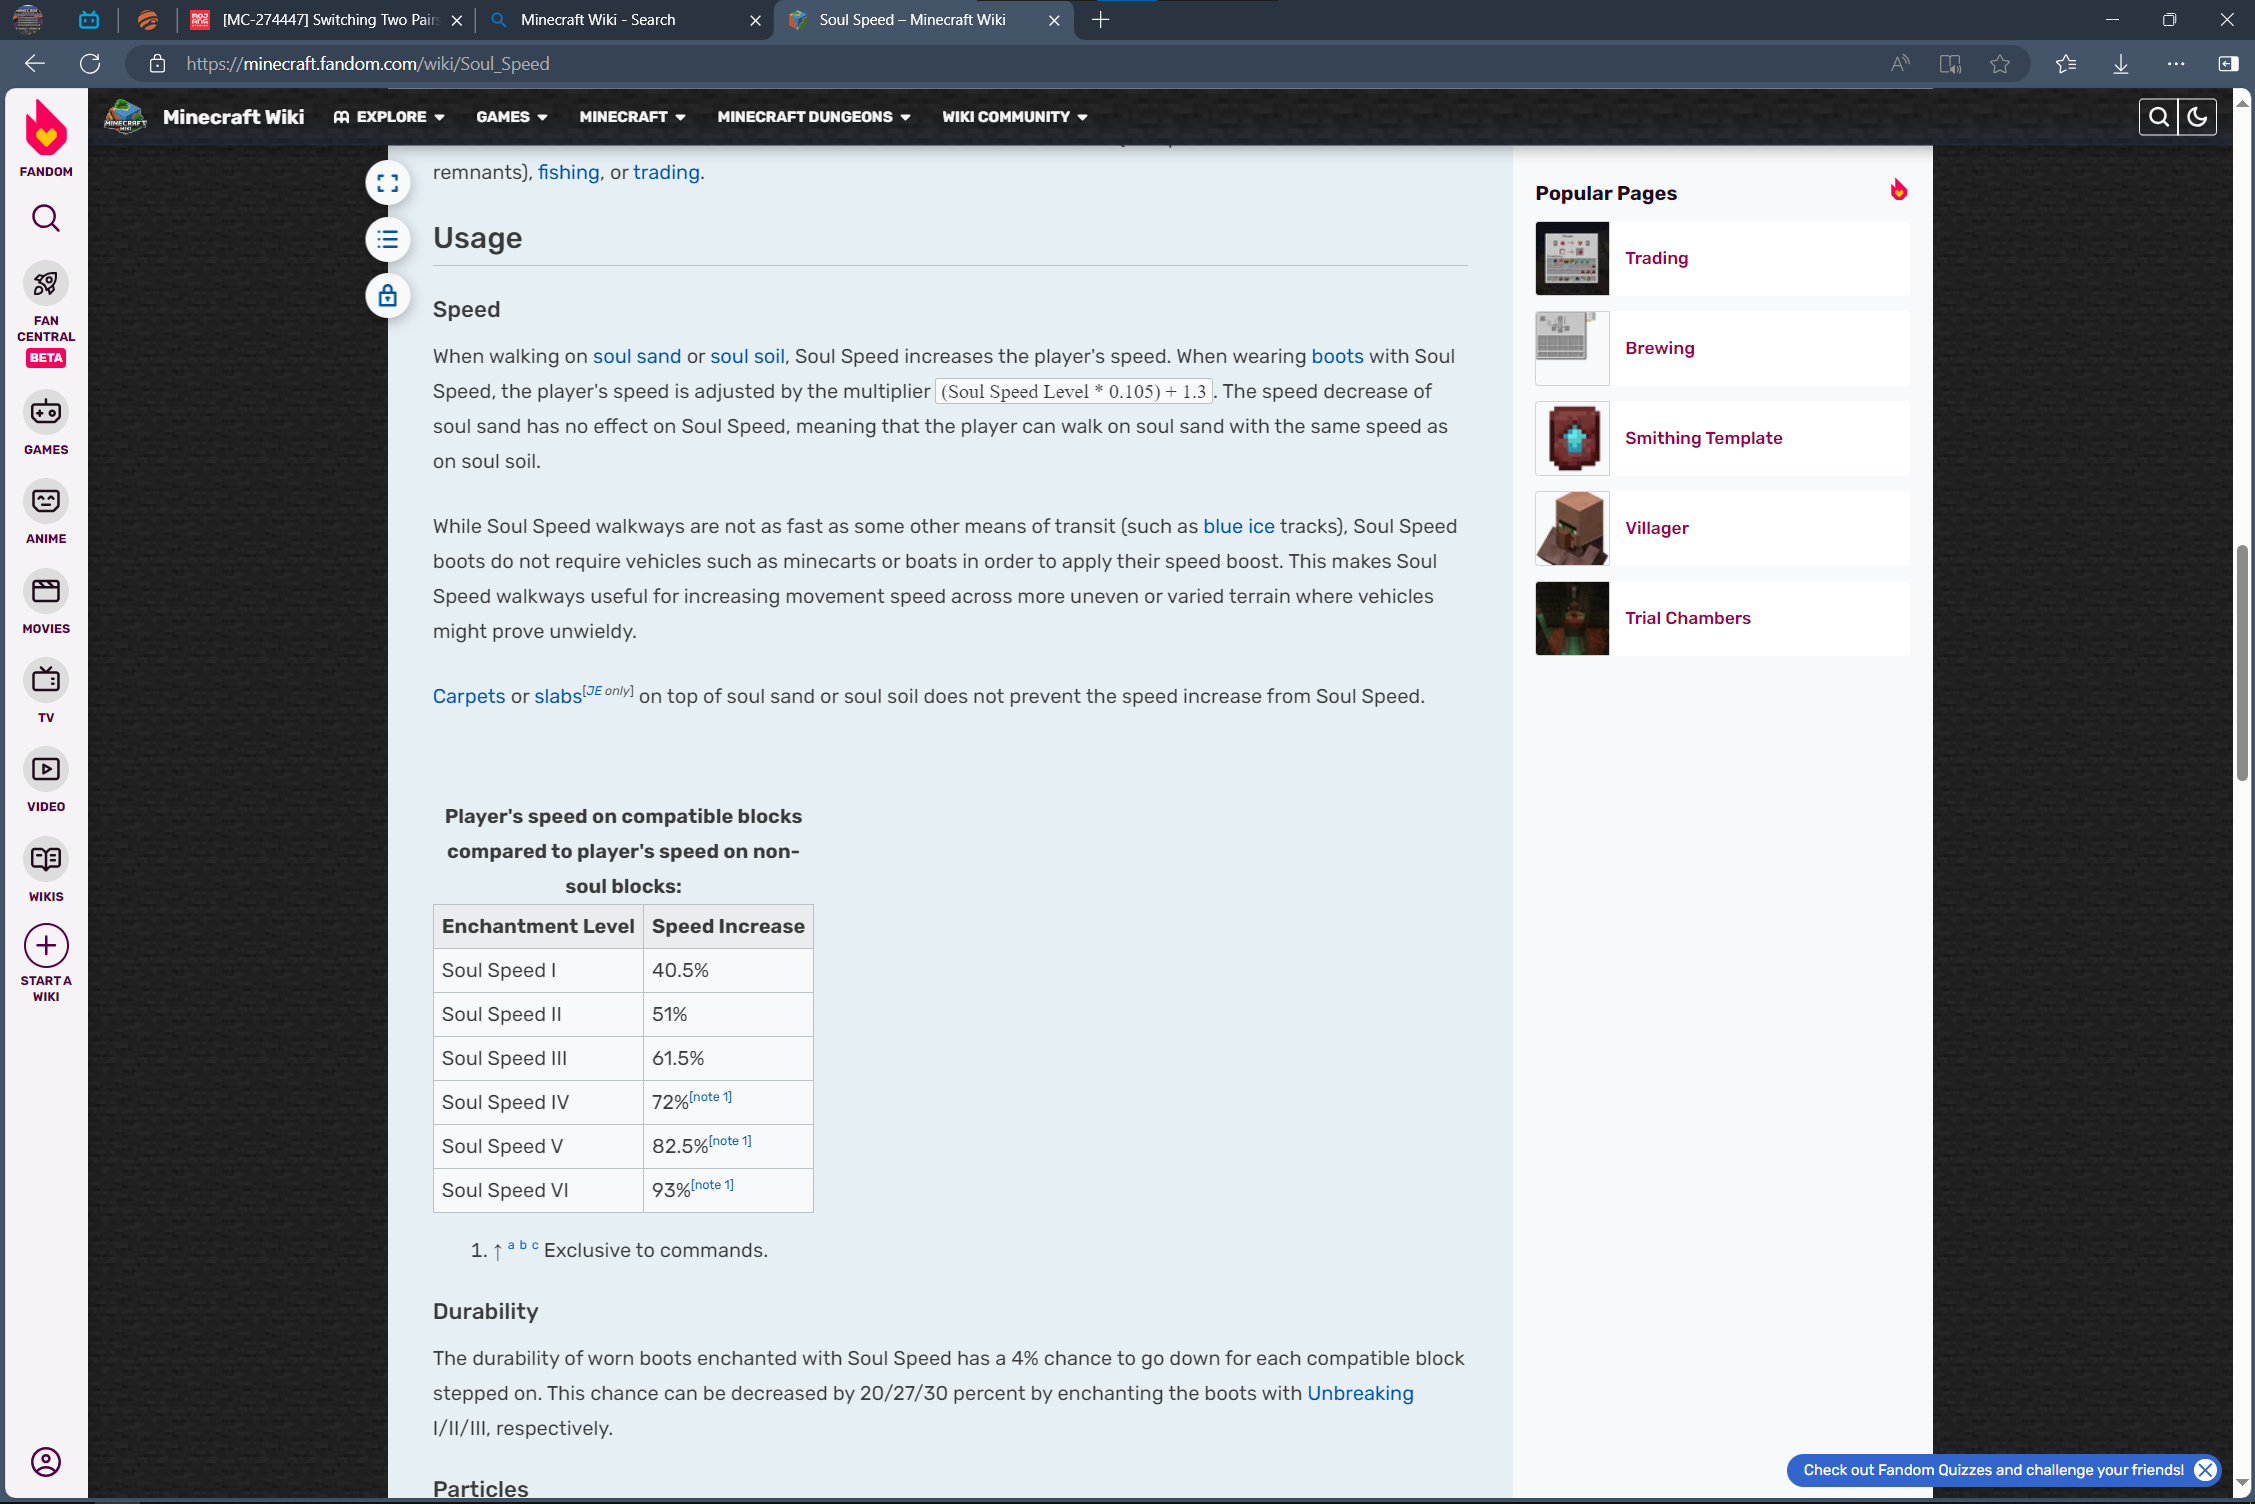Expand the Wiki Community dropdown

[x=1014, y=117]
